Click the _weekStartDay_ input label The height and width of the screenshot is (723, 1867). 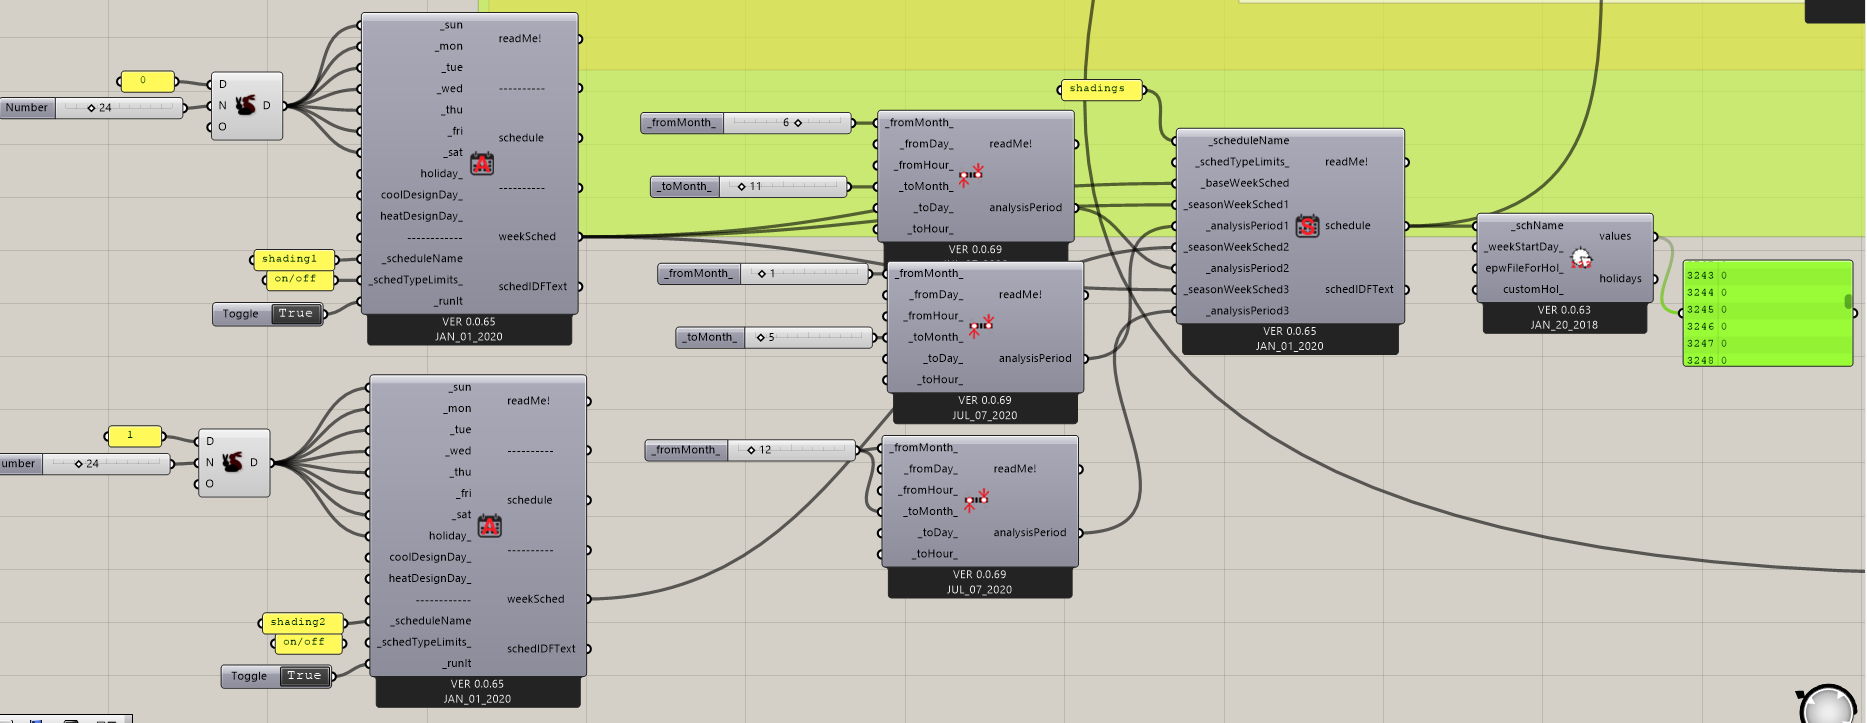click(1523, 247)
